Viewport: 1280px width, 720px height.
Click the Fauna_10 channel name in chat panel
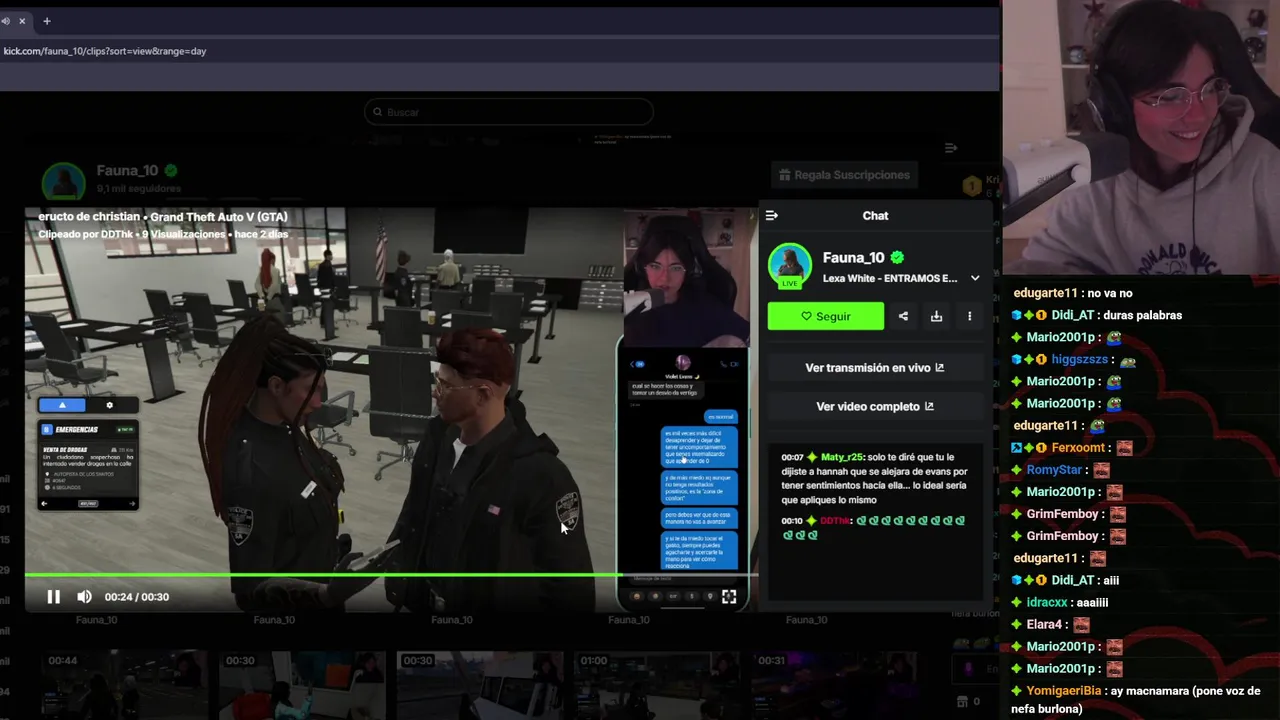(x=853, y=258)
